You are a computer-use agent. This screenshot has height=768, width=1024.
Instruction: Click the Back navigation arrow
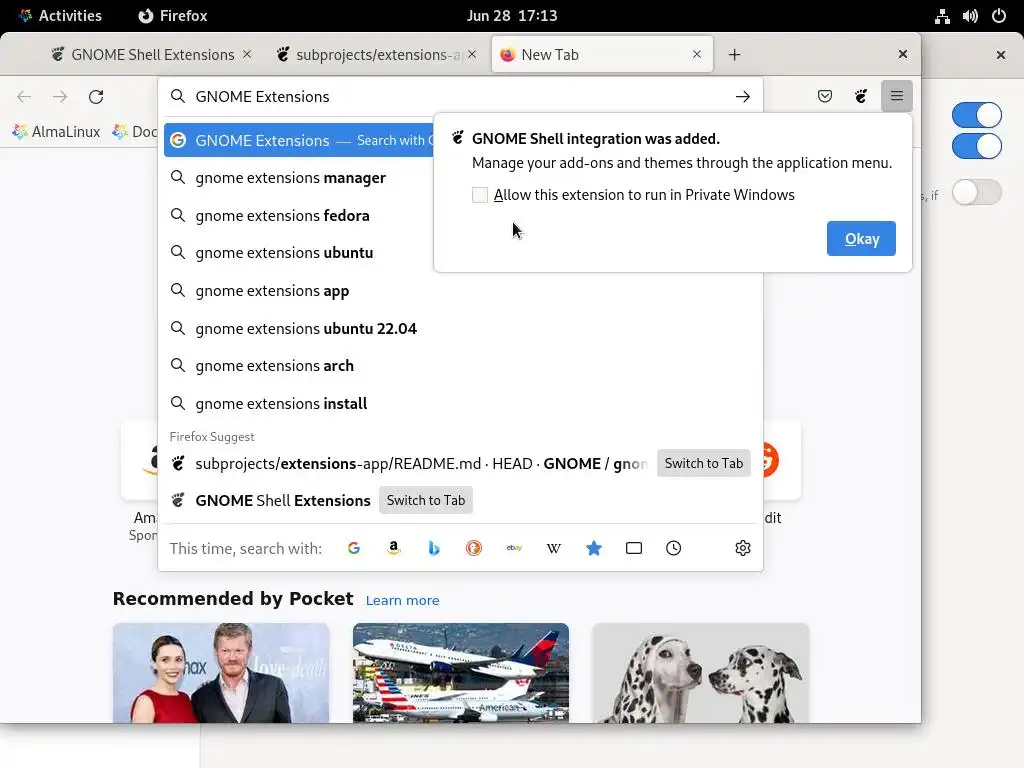(x=24, y=97)
